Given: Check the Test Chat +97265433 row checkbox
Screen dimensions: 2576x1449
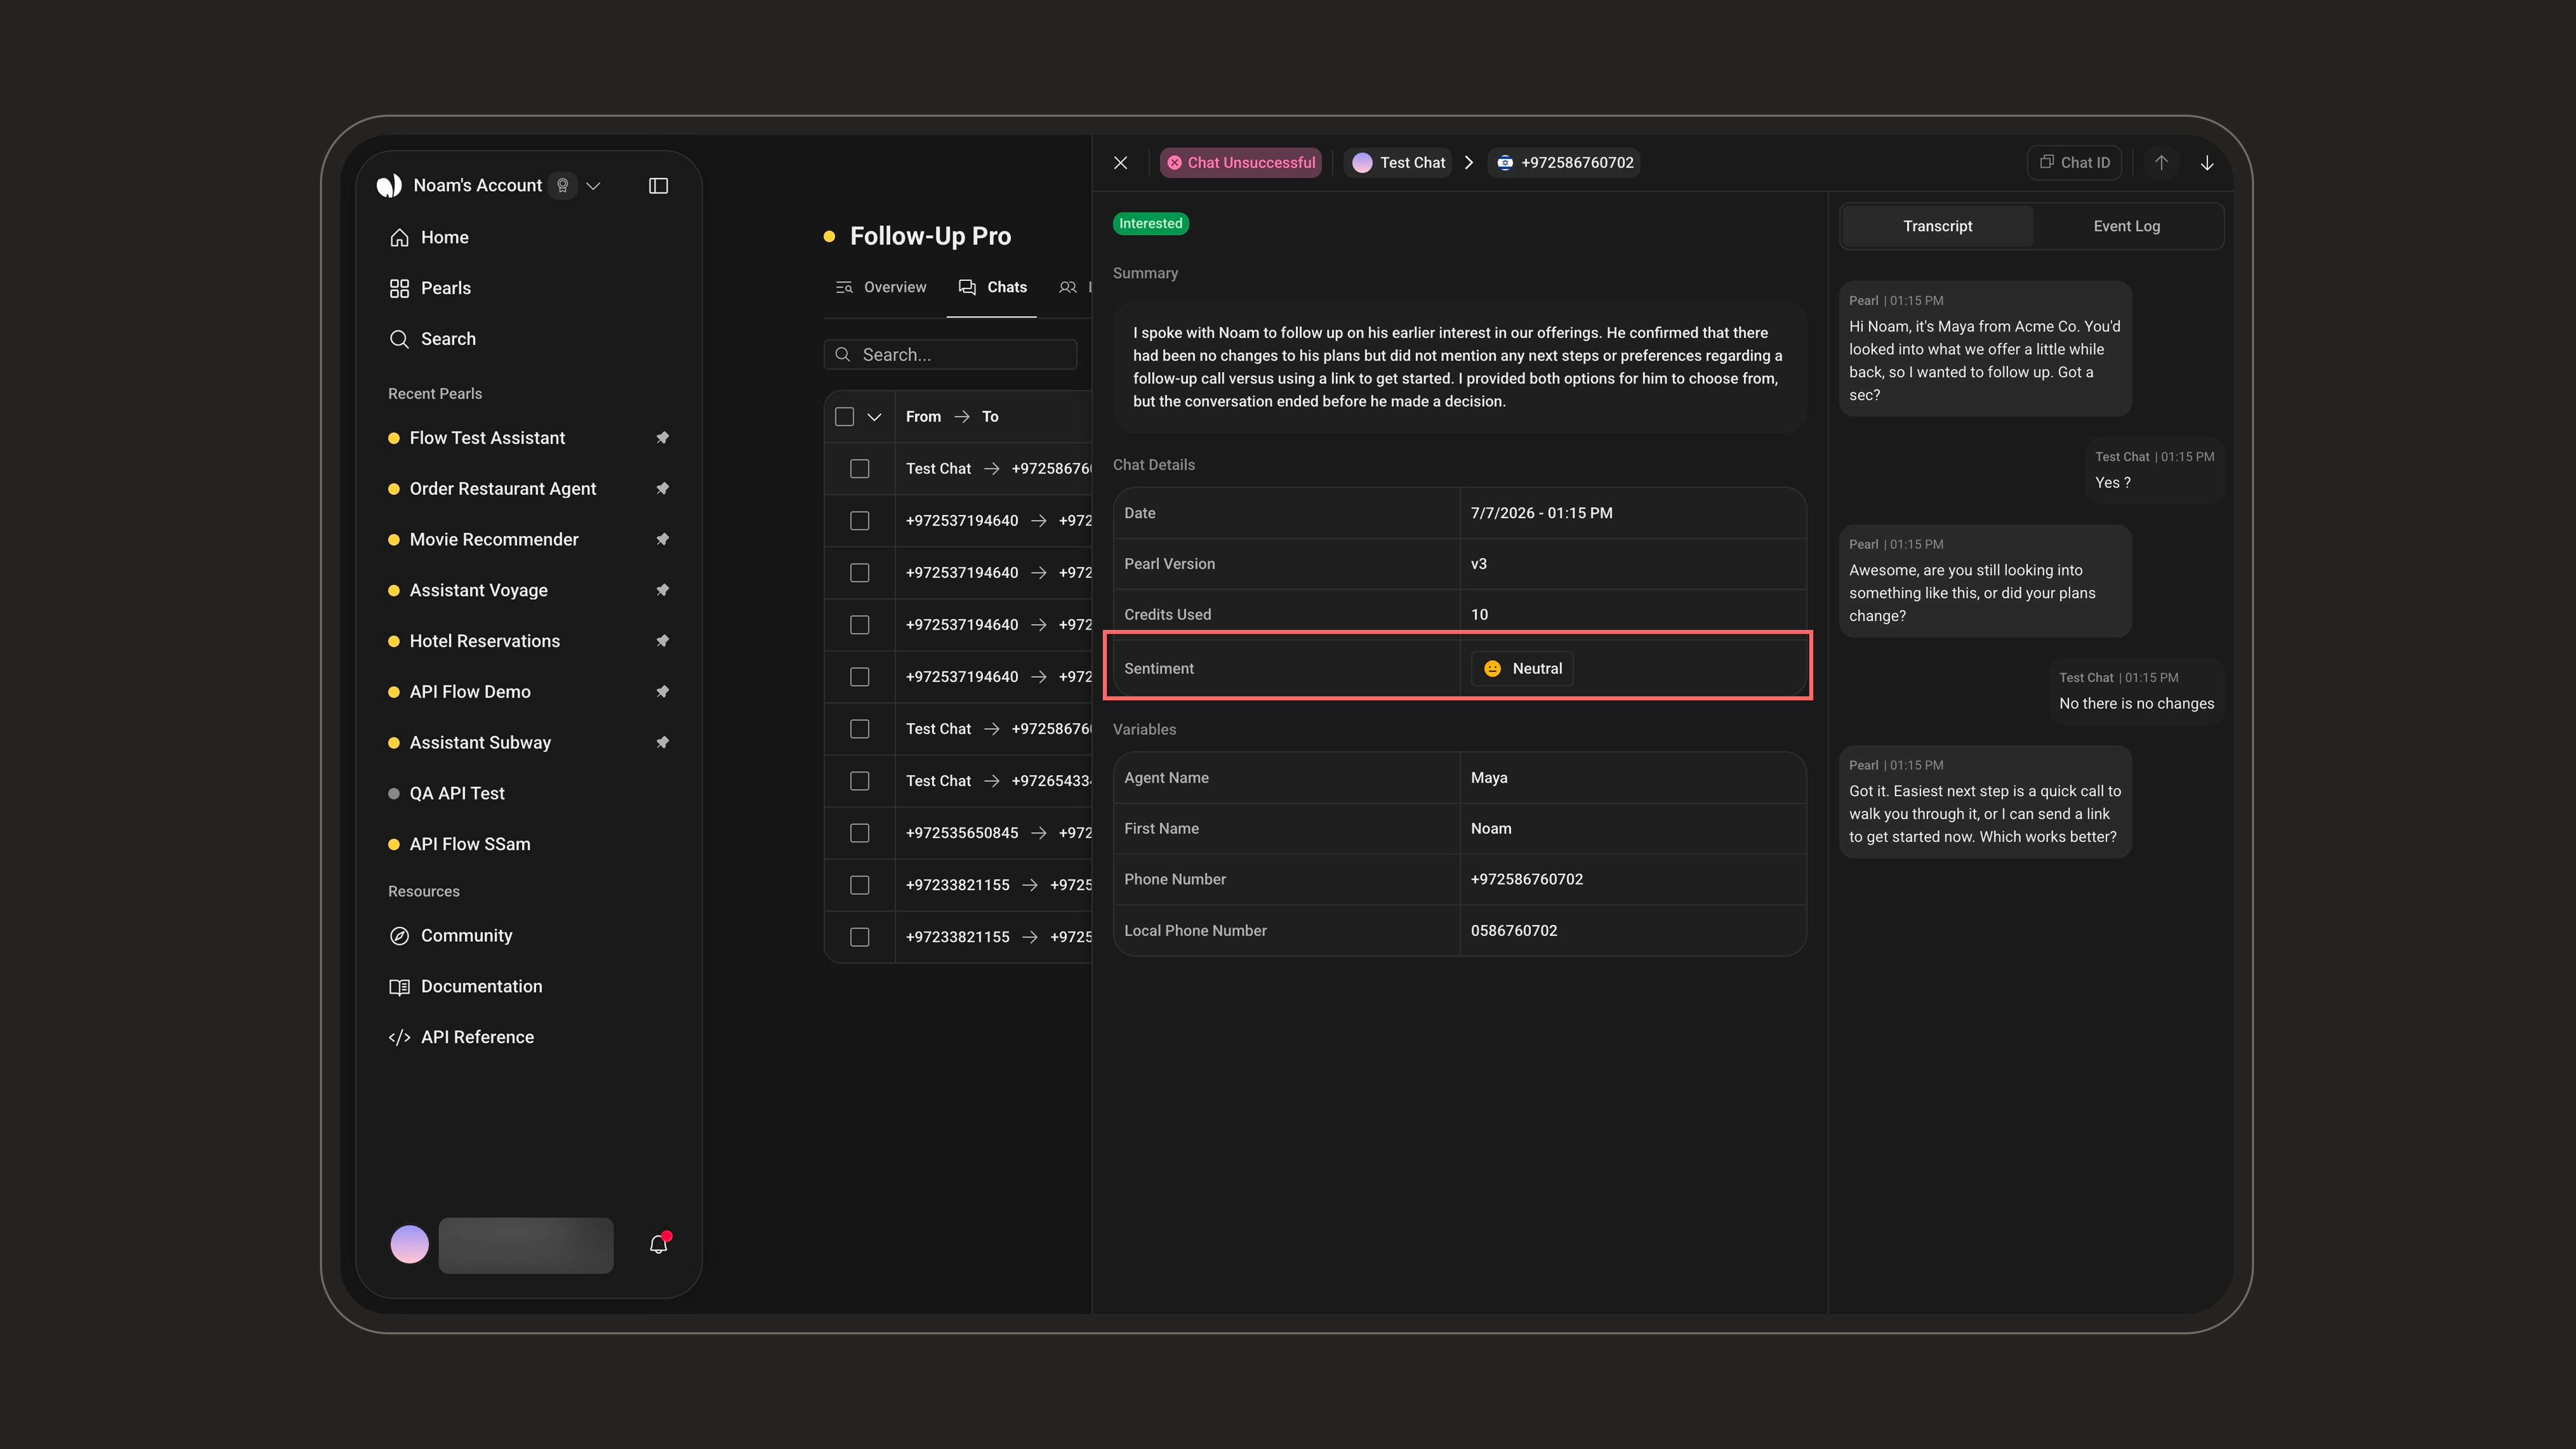Looking at the screenshot, I should click(x=860, y=781).
